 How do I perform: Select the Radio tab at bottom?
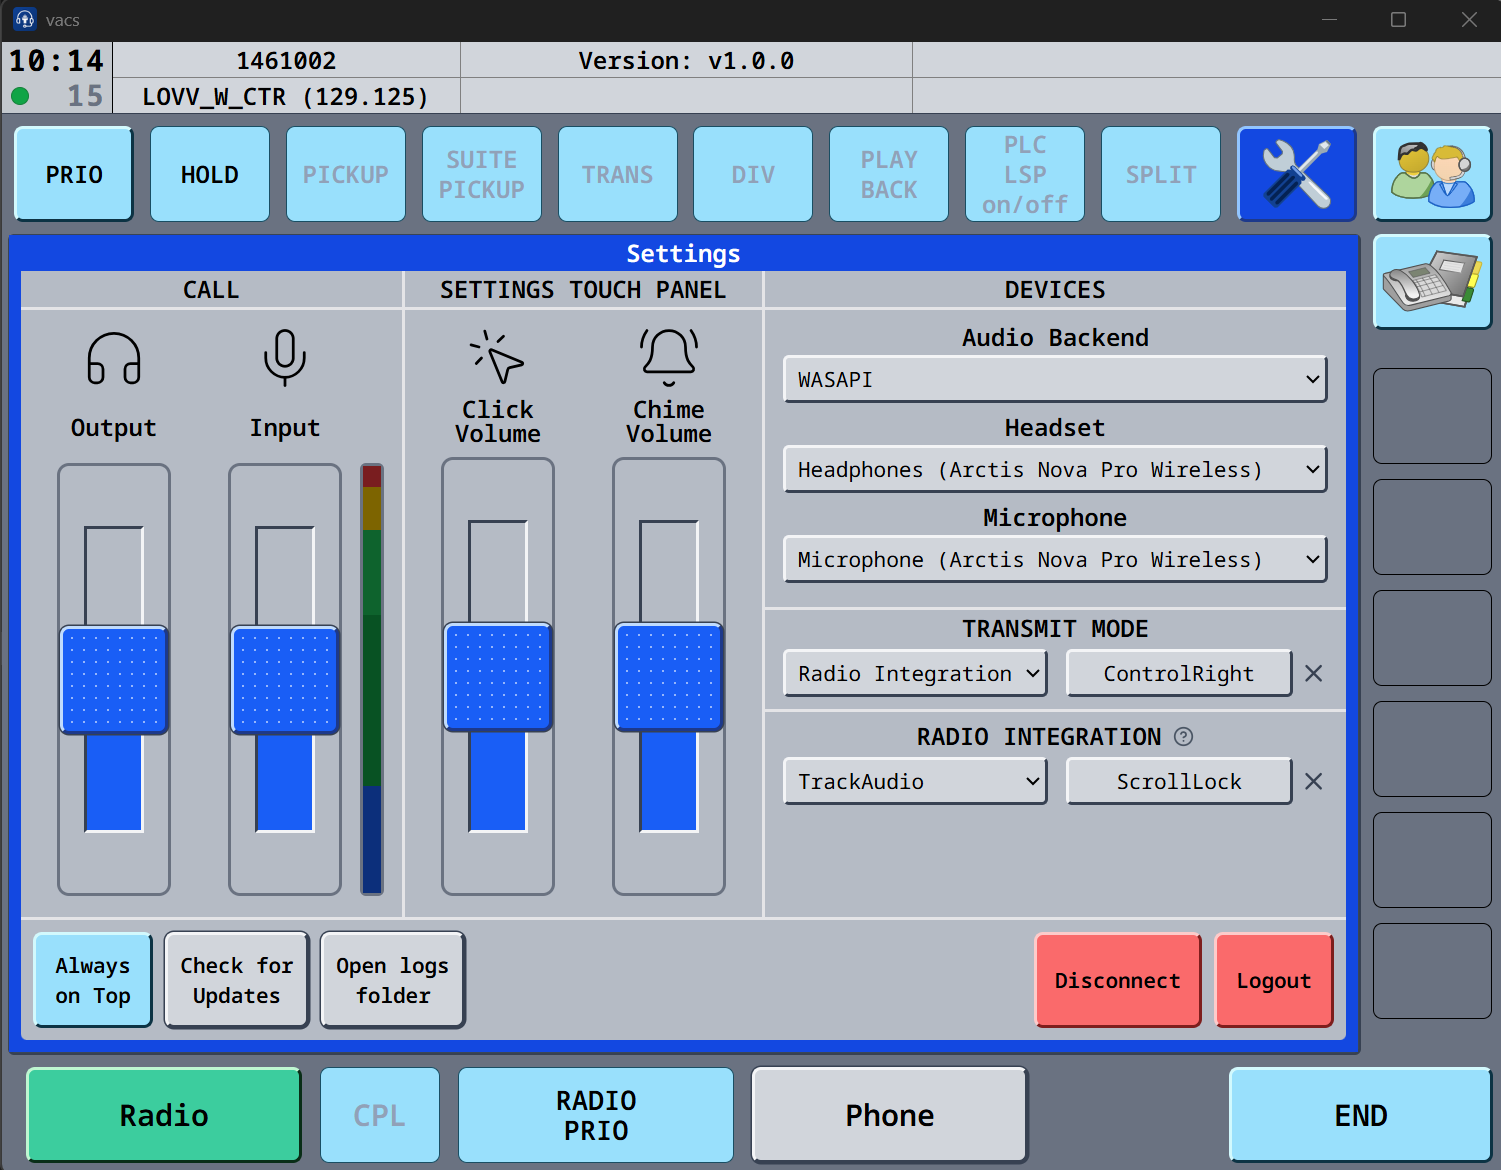164,1115
